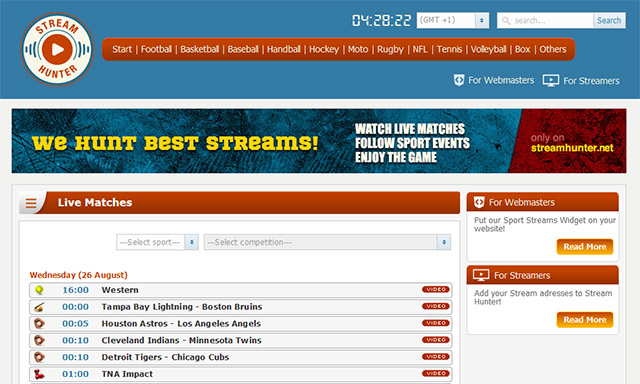Go to the Handball section
The image size is (640, 384).
tap(284, 49)
